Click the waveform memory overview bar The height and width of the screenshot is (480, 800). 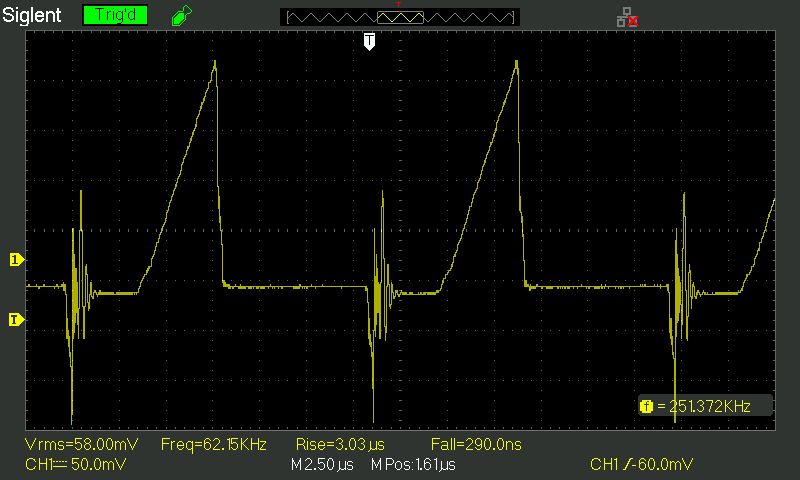pyautogui.click(x=400, y=17)
